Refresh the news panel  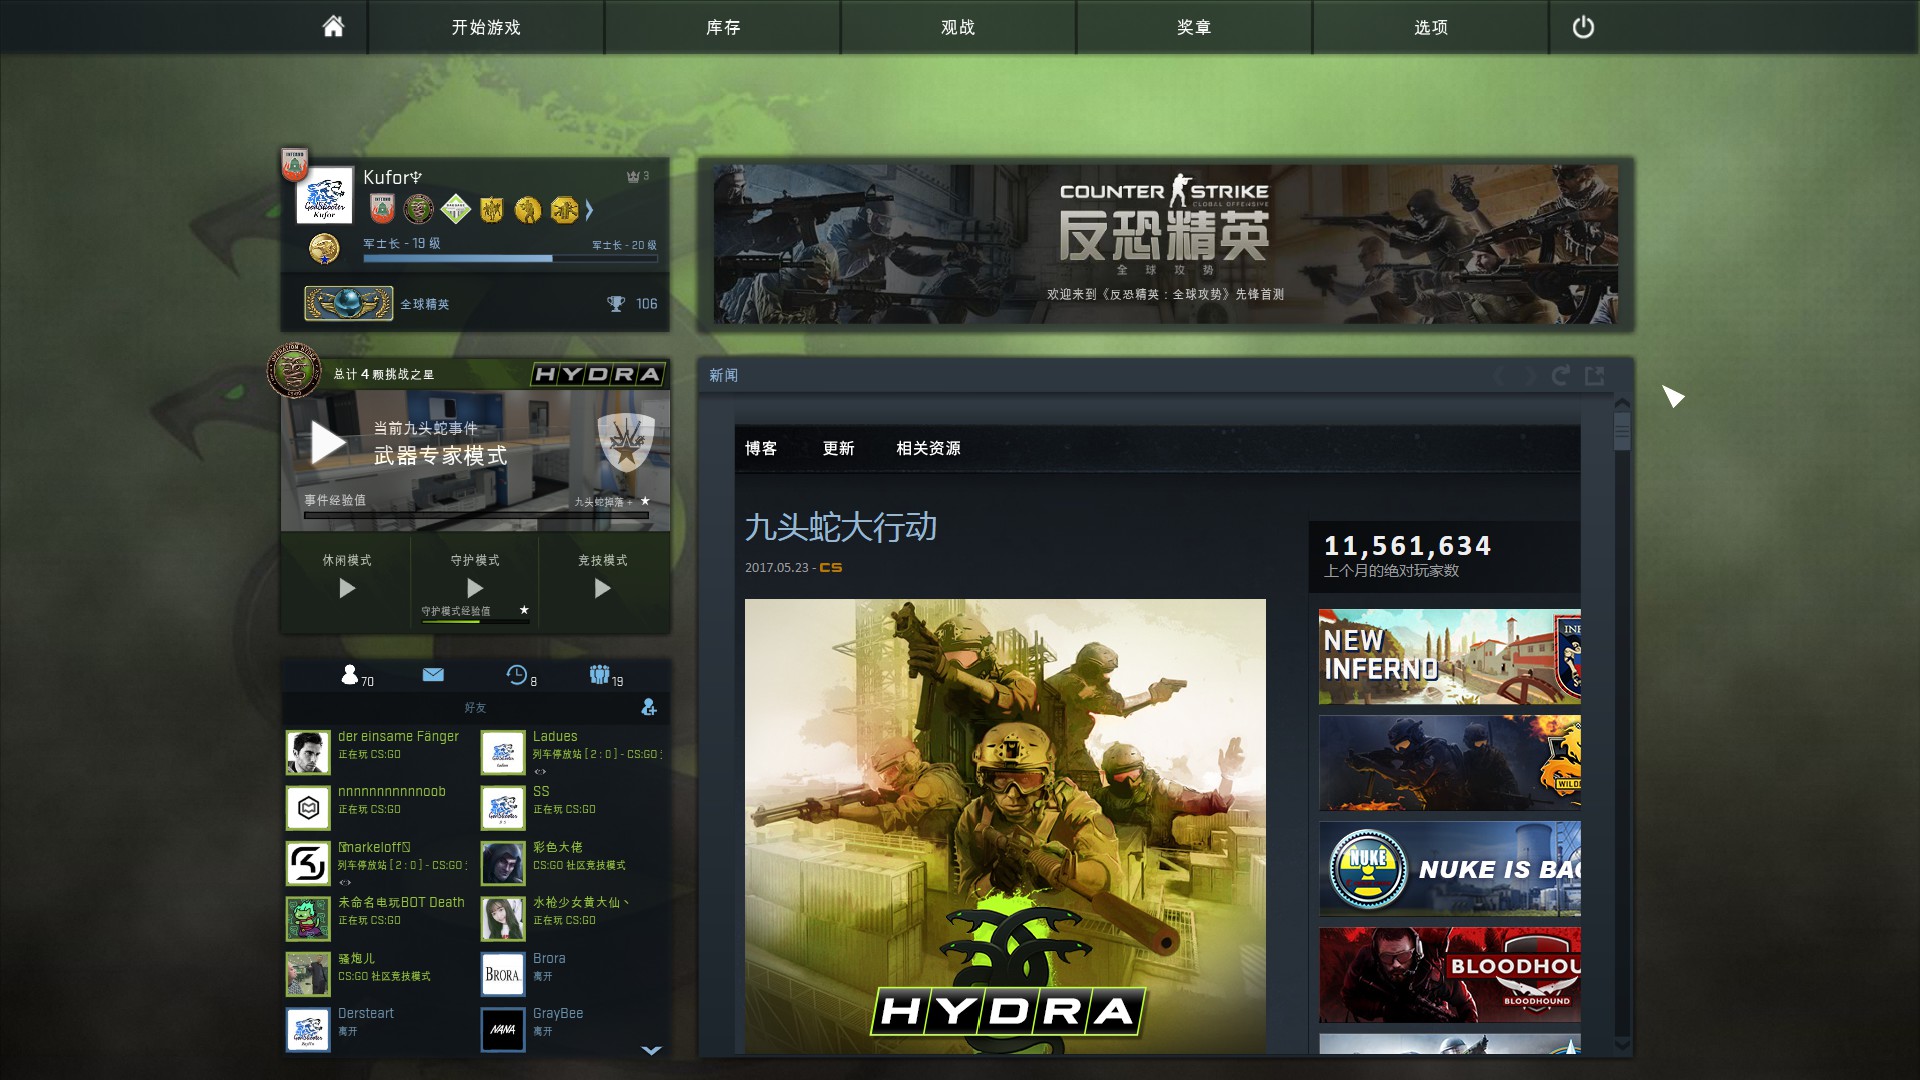1560,376
